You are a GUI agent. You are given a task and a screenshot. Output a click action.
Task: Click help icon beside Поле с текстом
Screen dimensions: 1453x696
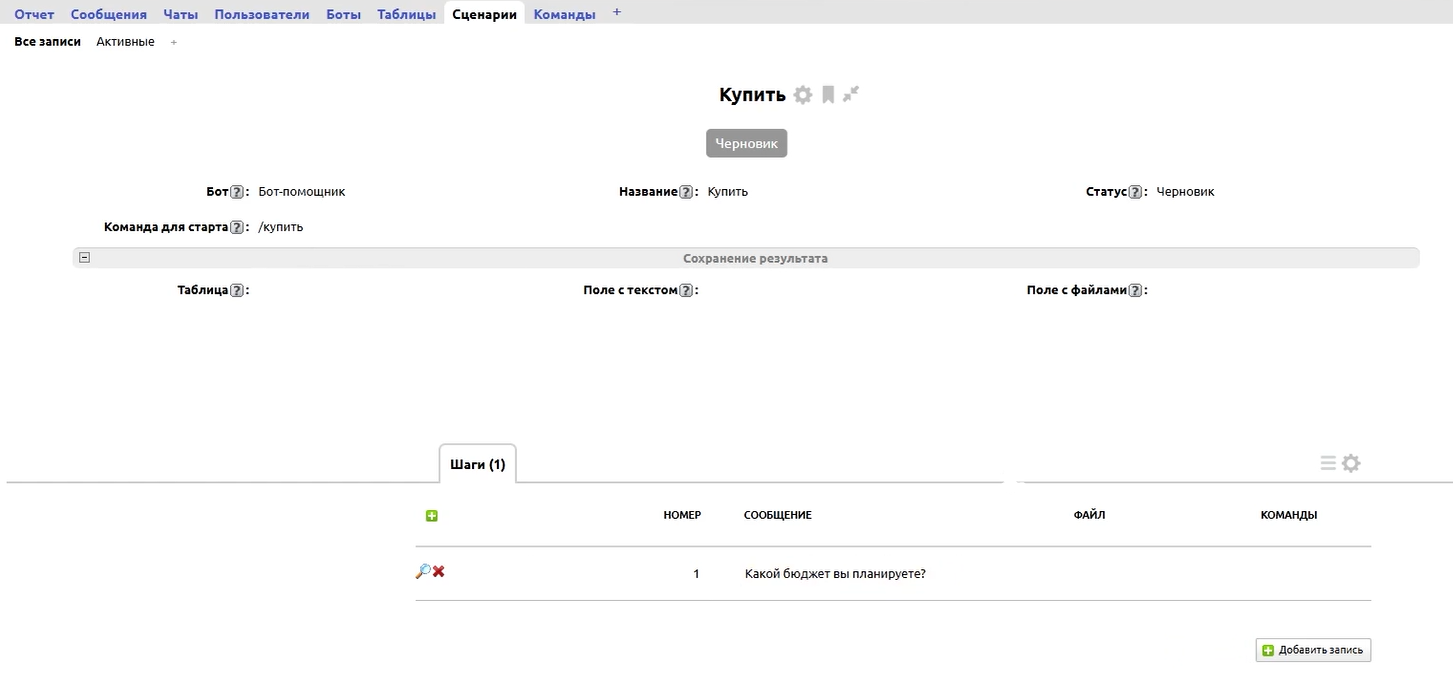point(686,291)
